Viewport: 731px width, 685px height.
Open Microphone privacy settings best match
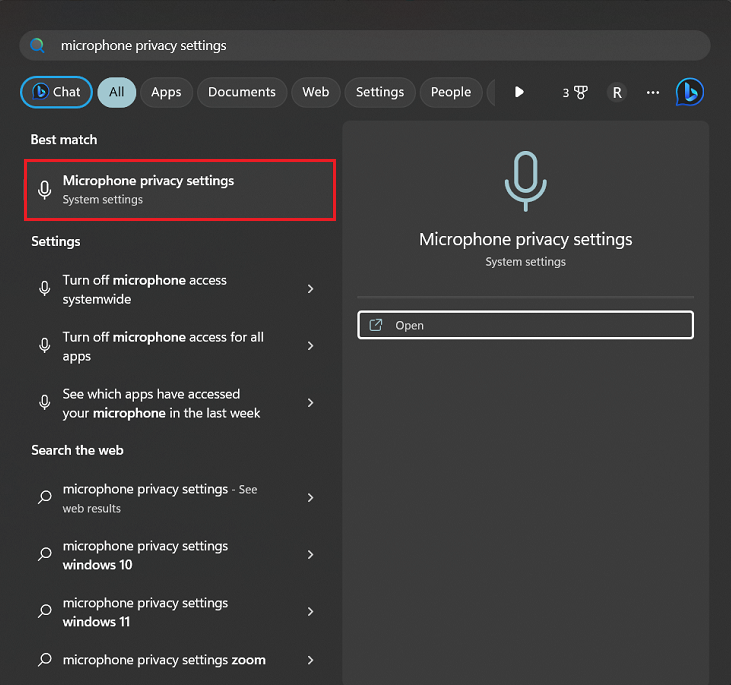180,189
